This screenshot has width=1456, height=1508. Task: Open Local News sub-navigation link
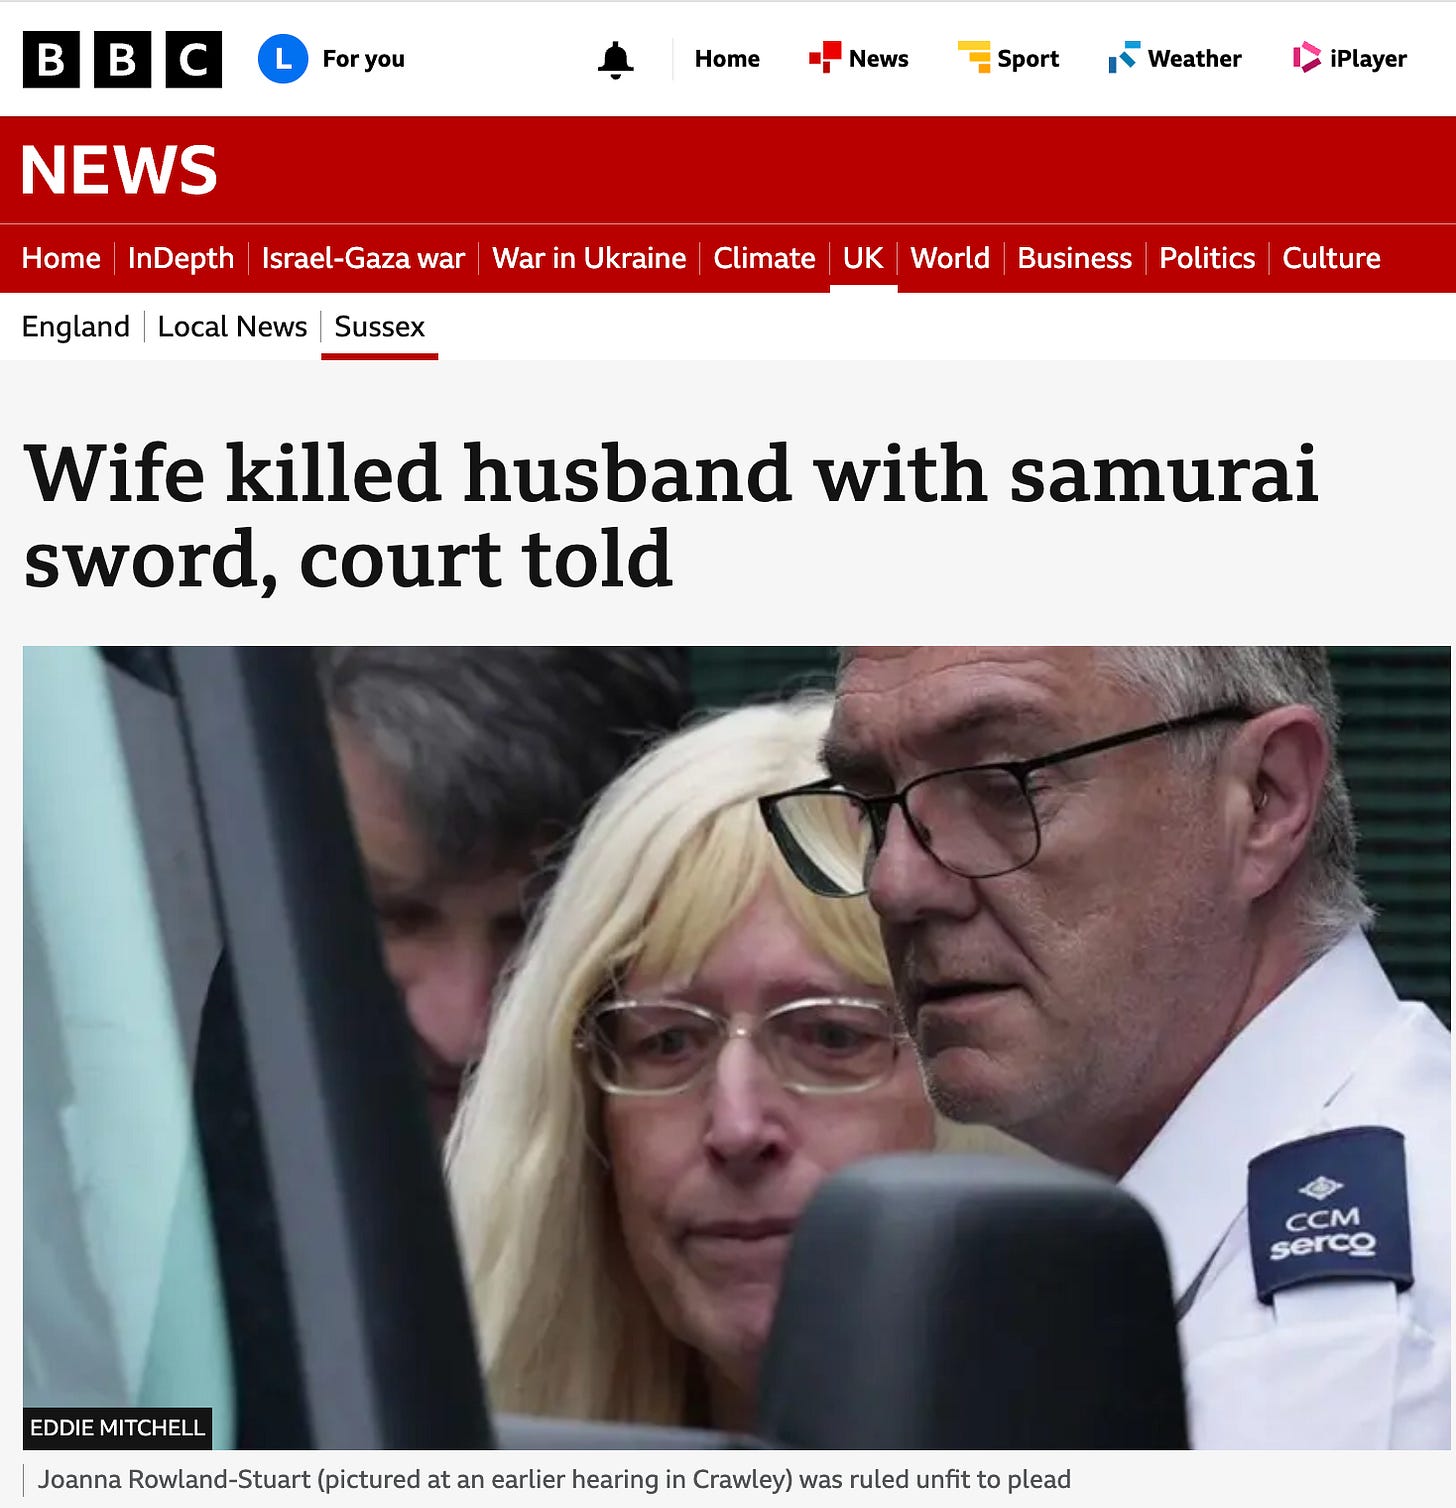click(232, 327)
